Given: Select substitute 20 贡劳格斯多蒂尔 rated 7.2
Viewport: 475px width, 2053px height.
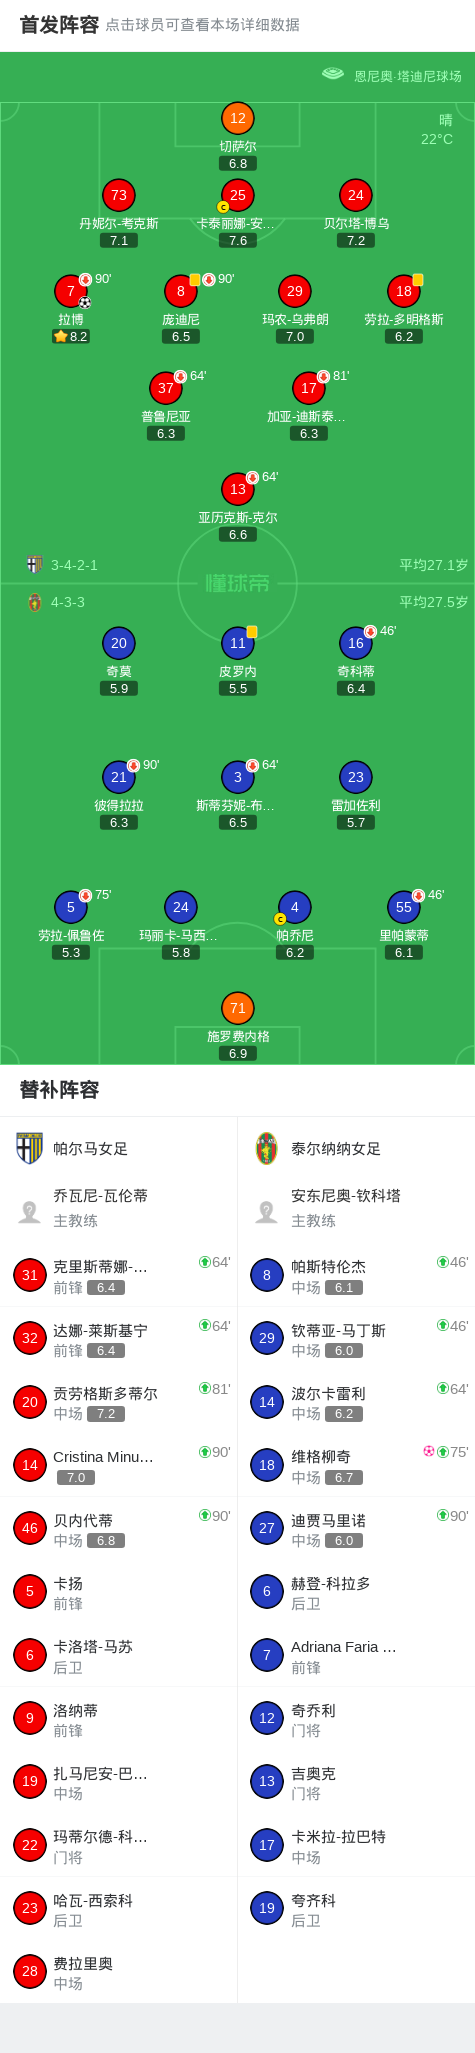Looking at the screenshot, I should point(119,1402).
